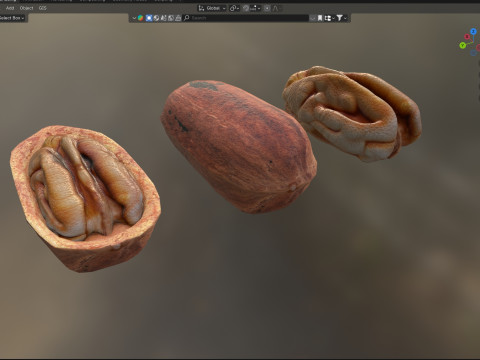Open the asset browser editor type dropdown

(x=134, y=18)
